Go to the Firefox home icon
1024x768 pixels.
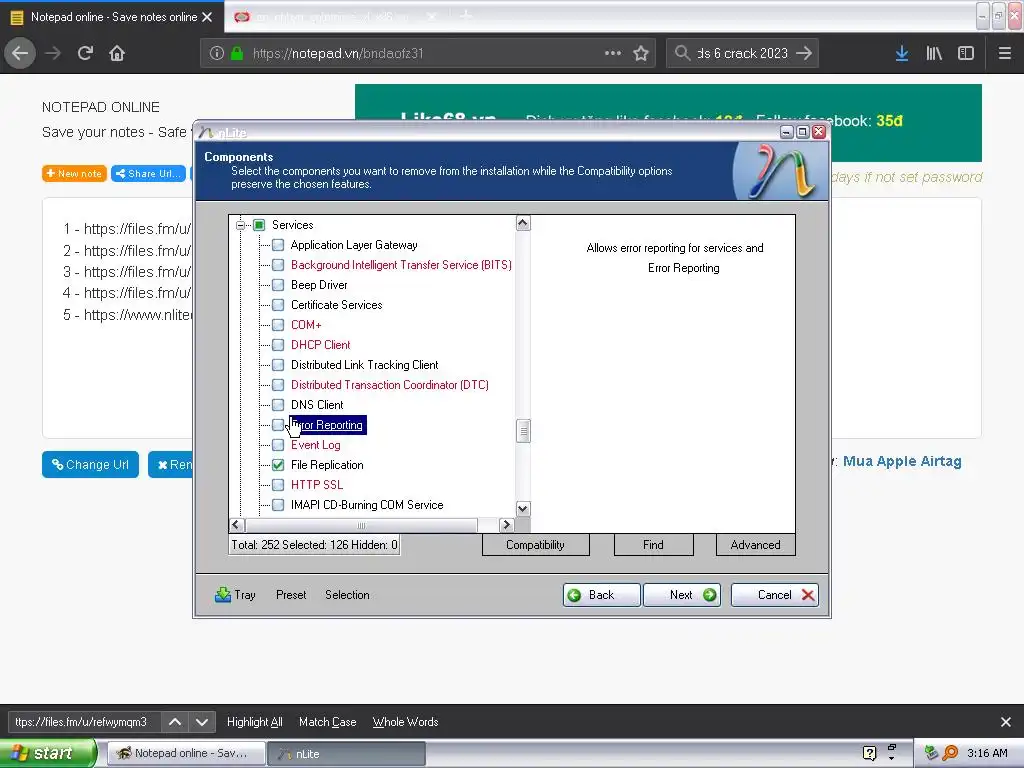pos(117,53)
